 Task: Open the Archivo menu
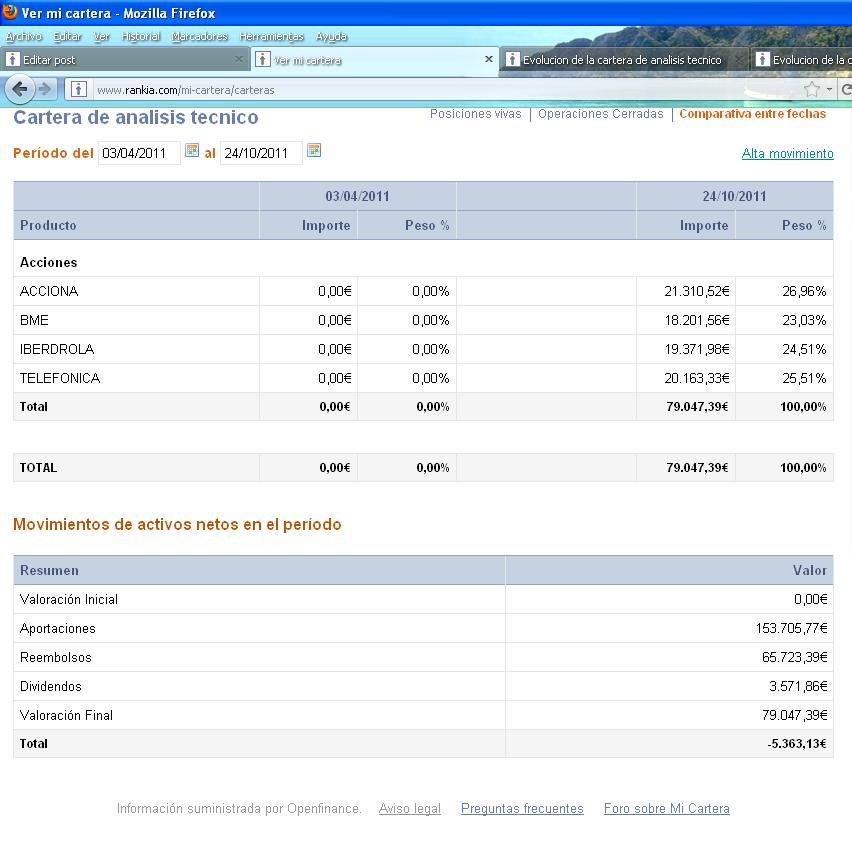point(23,36)
